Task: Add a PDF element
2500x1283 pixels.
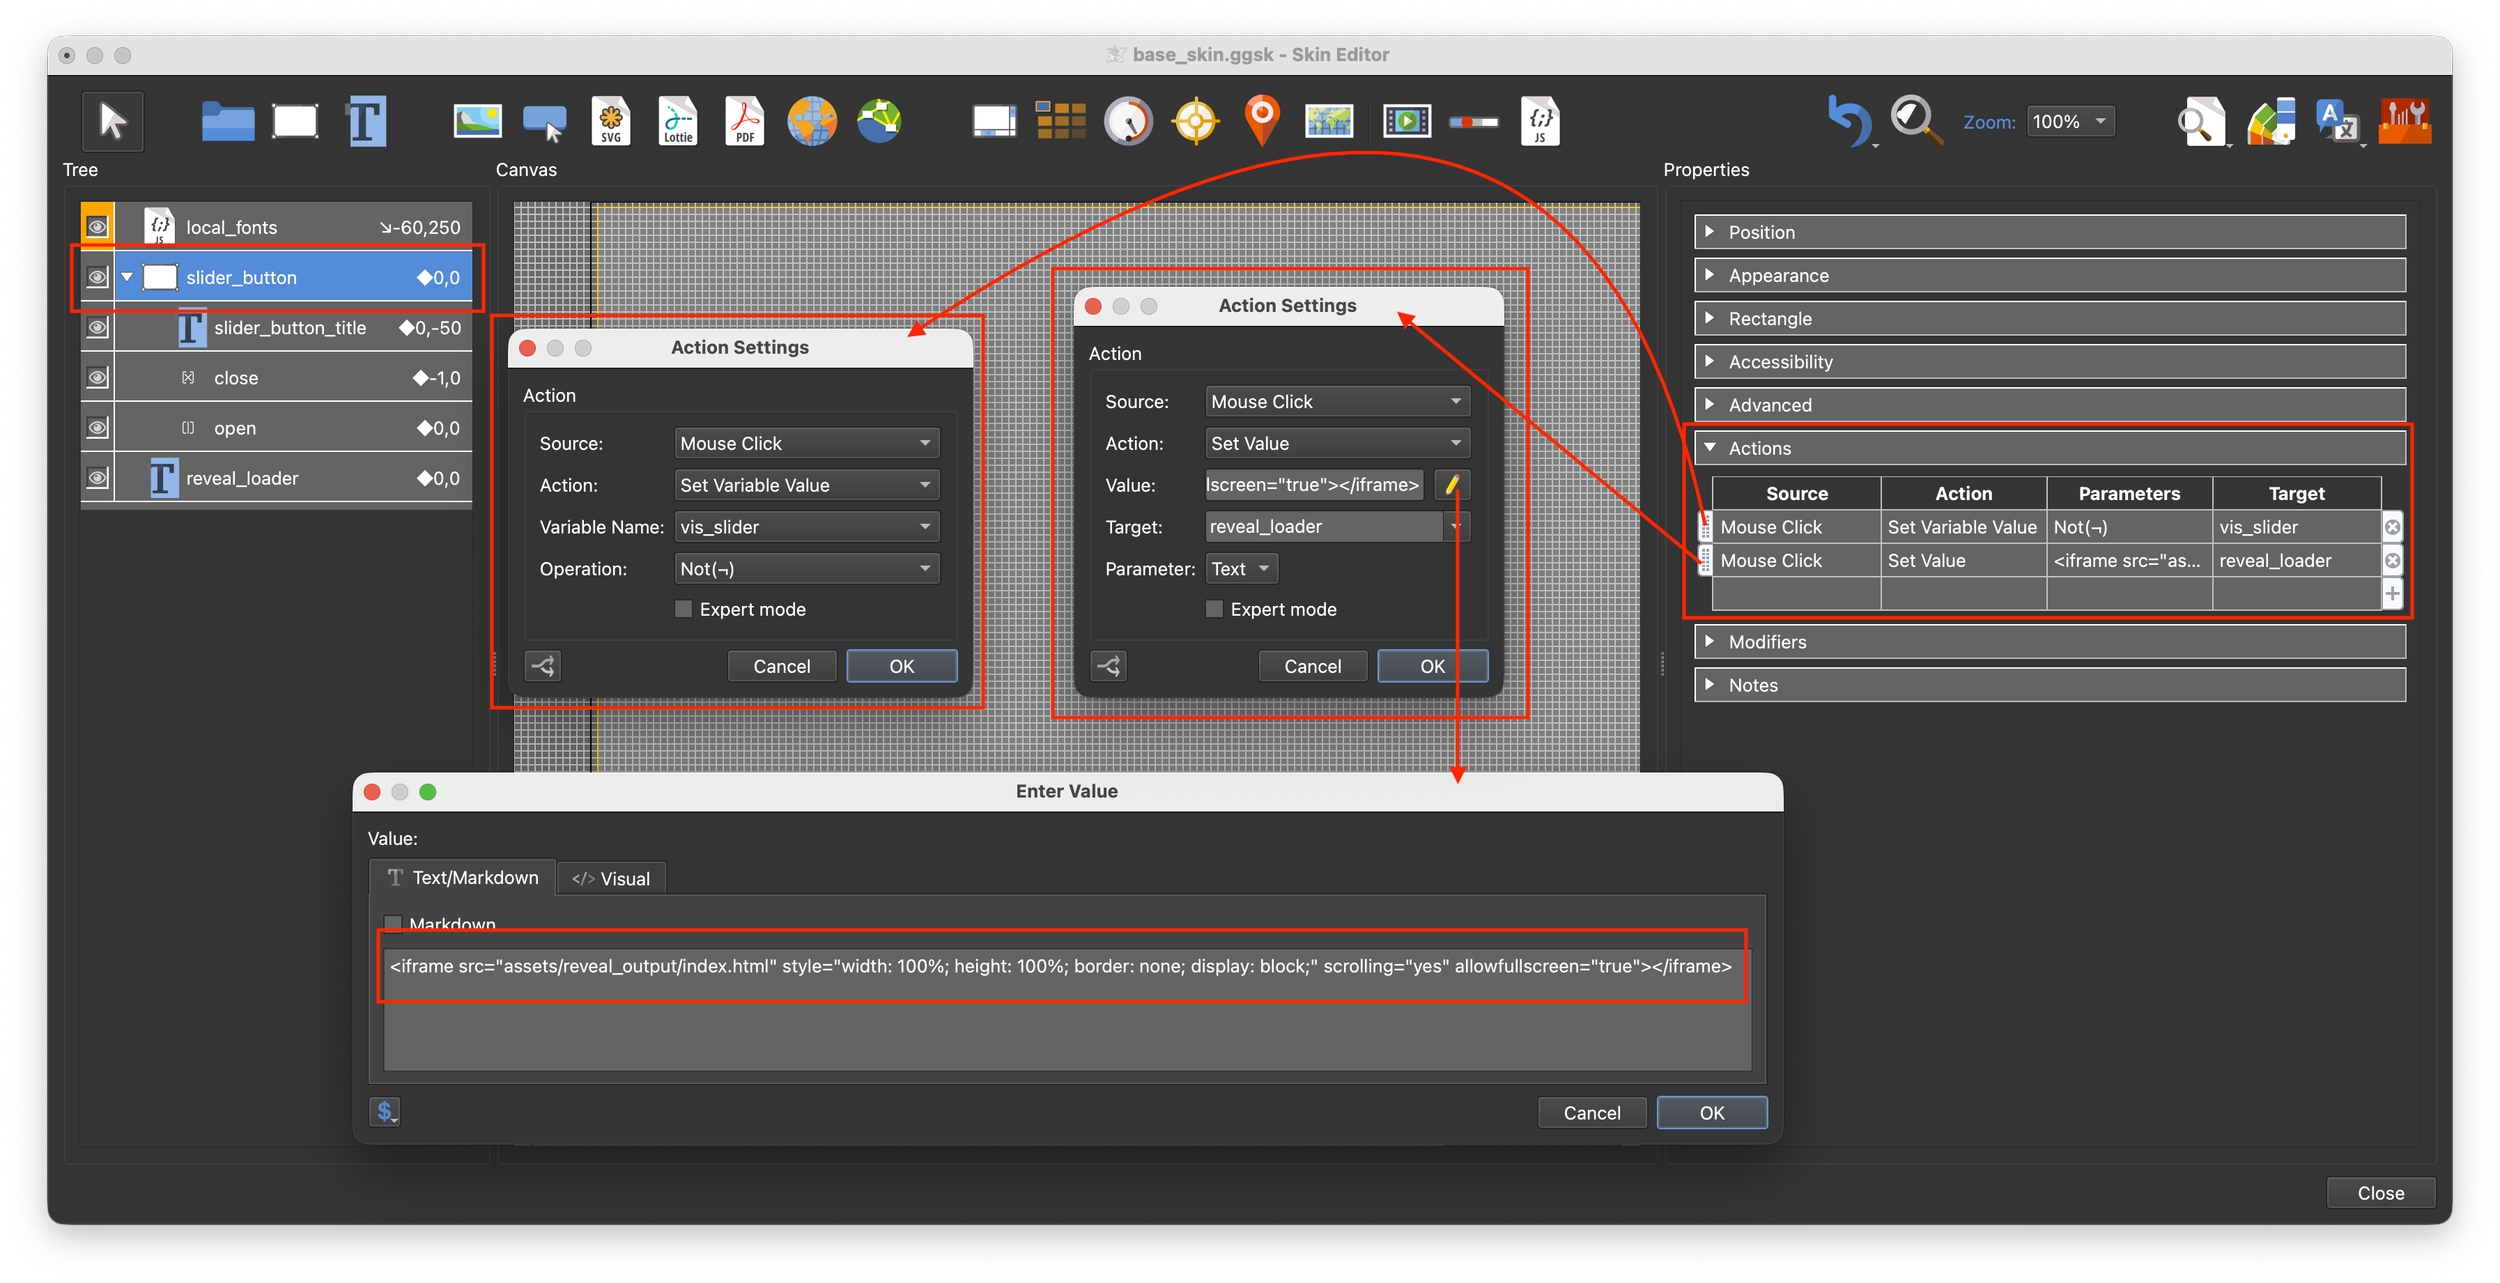Action: 744,121
